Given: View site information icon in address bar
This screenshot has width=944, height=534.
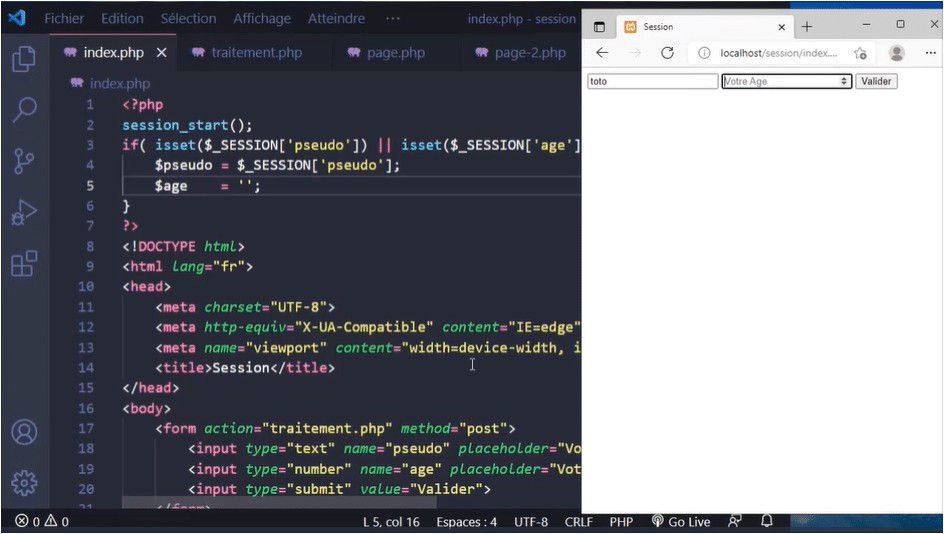Looking at the screenshot, I should click(x=704, y=53).
